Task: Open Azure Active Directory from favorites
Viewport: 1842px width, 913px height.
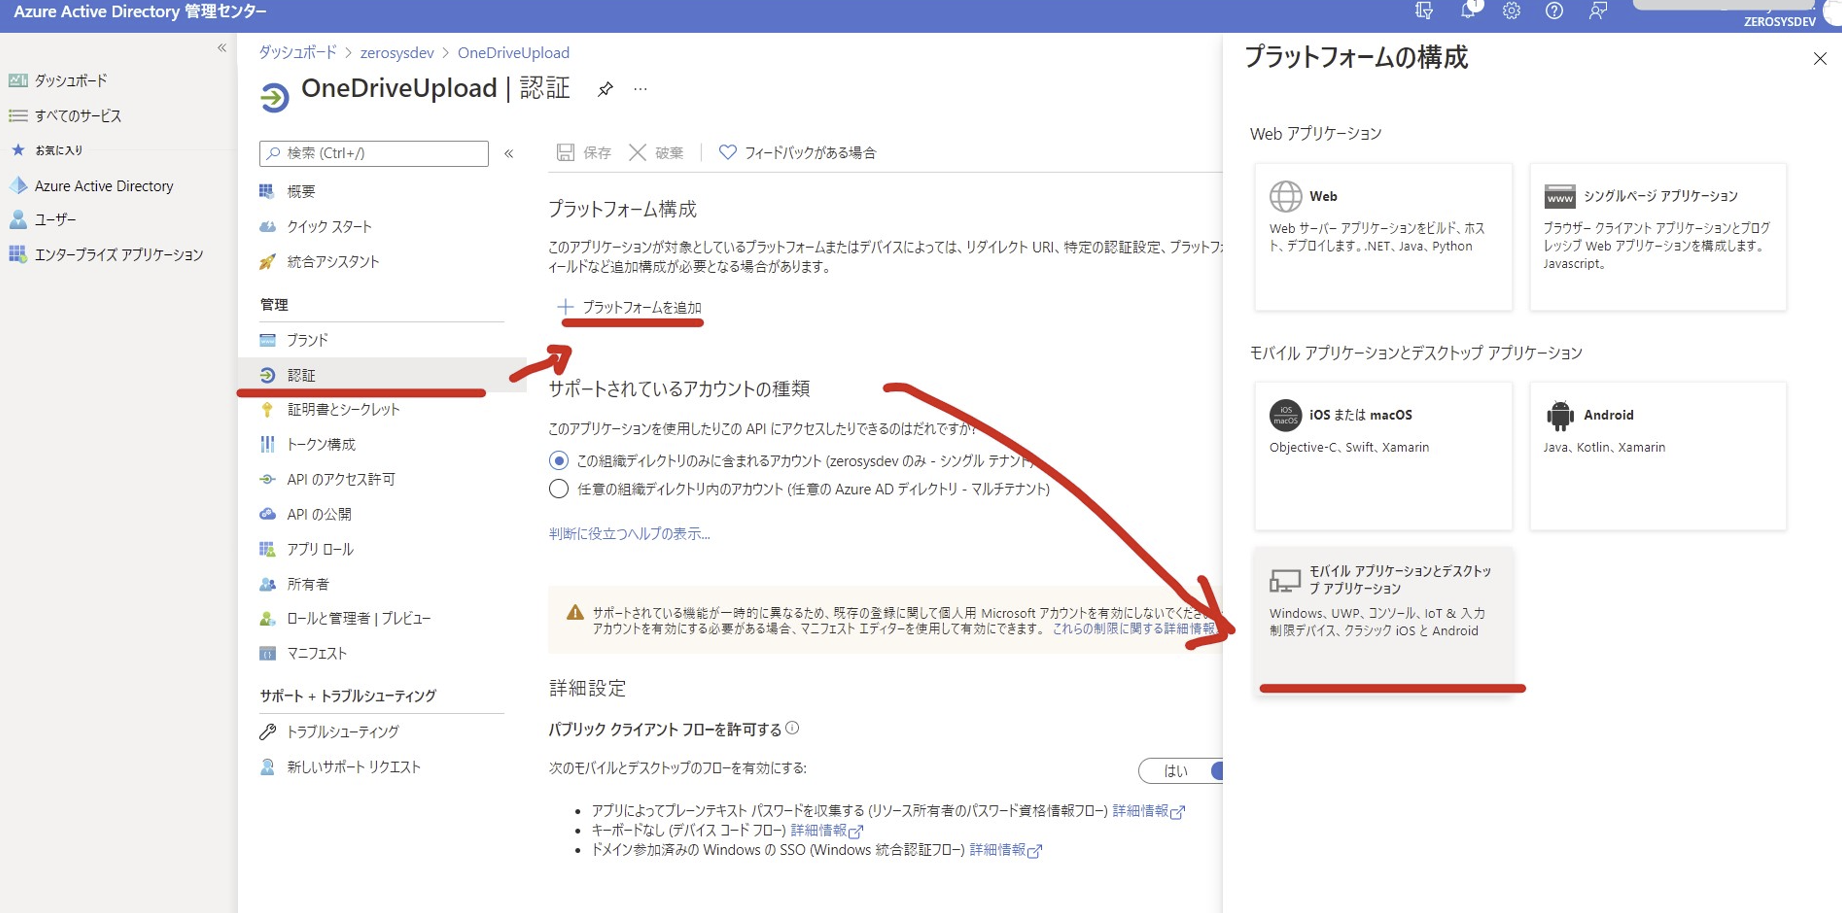Action: pos(91,186)
